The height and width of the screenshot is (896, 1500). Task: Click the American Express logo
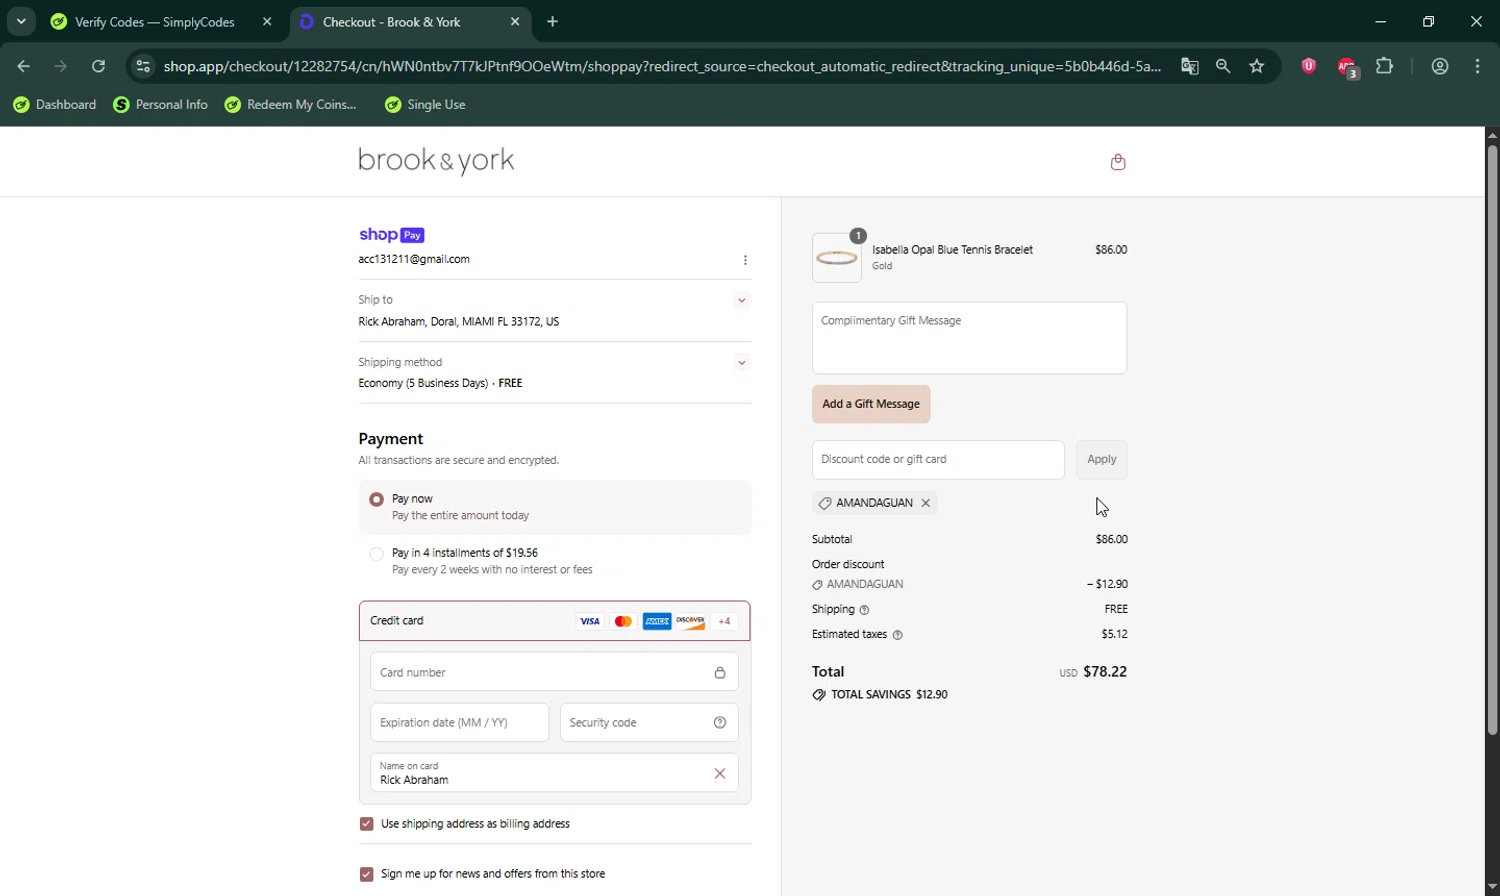coord(657,621)
